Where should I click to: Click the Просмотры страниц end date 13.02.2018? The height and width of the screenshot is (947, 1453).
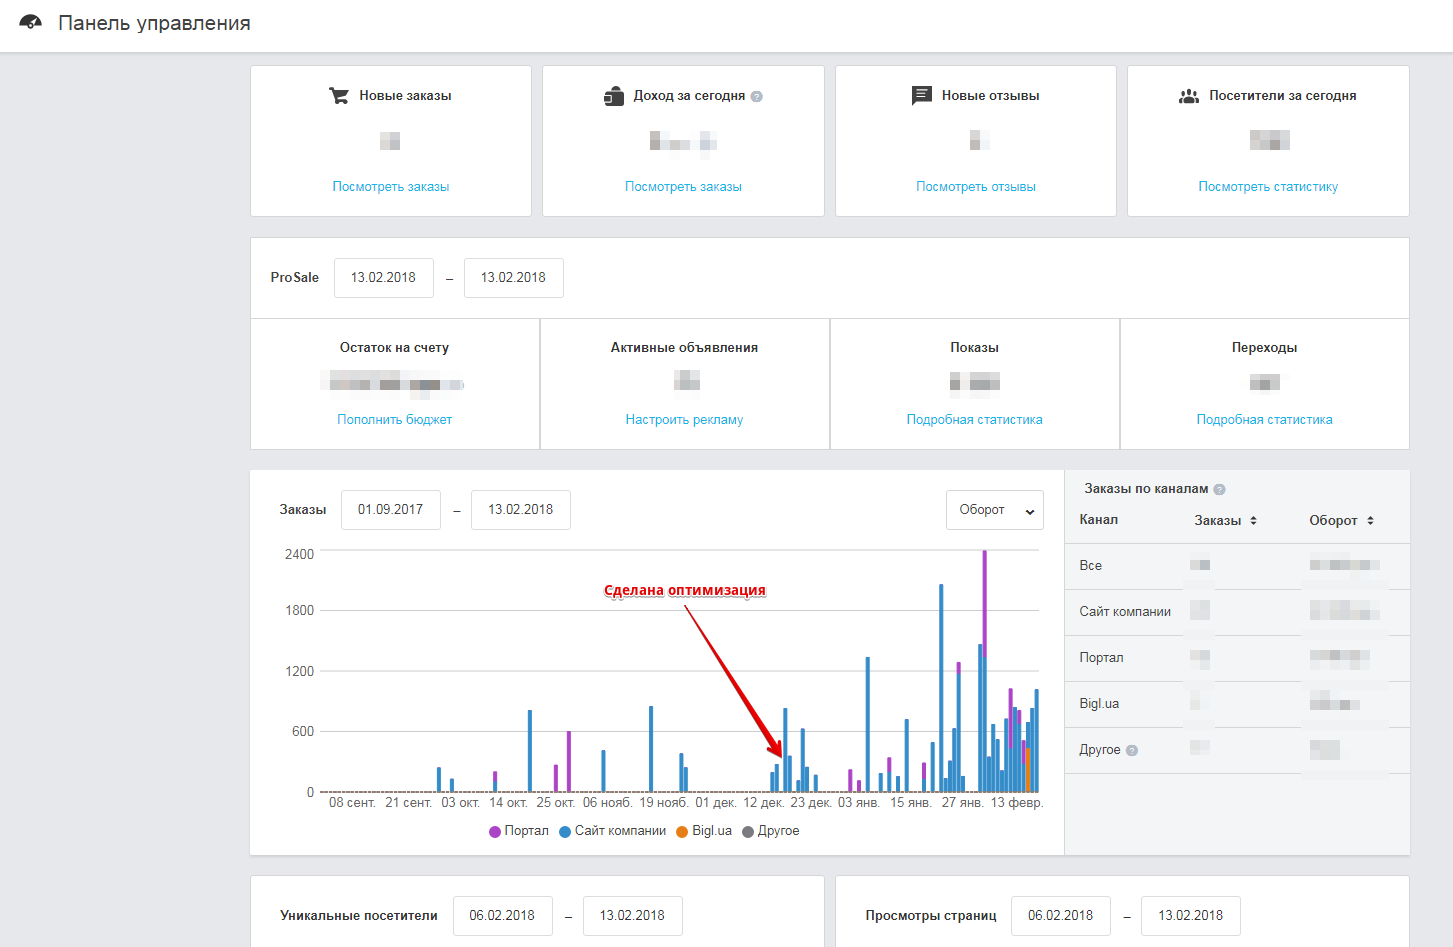tap(1190, 916)
